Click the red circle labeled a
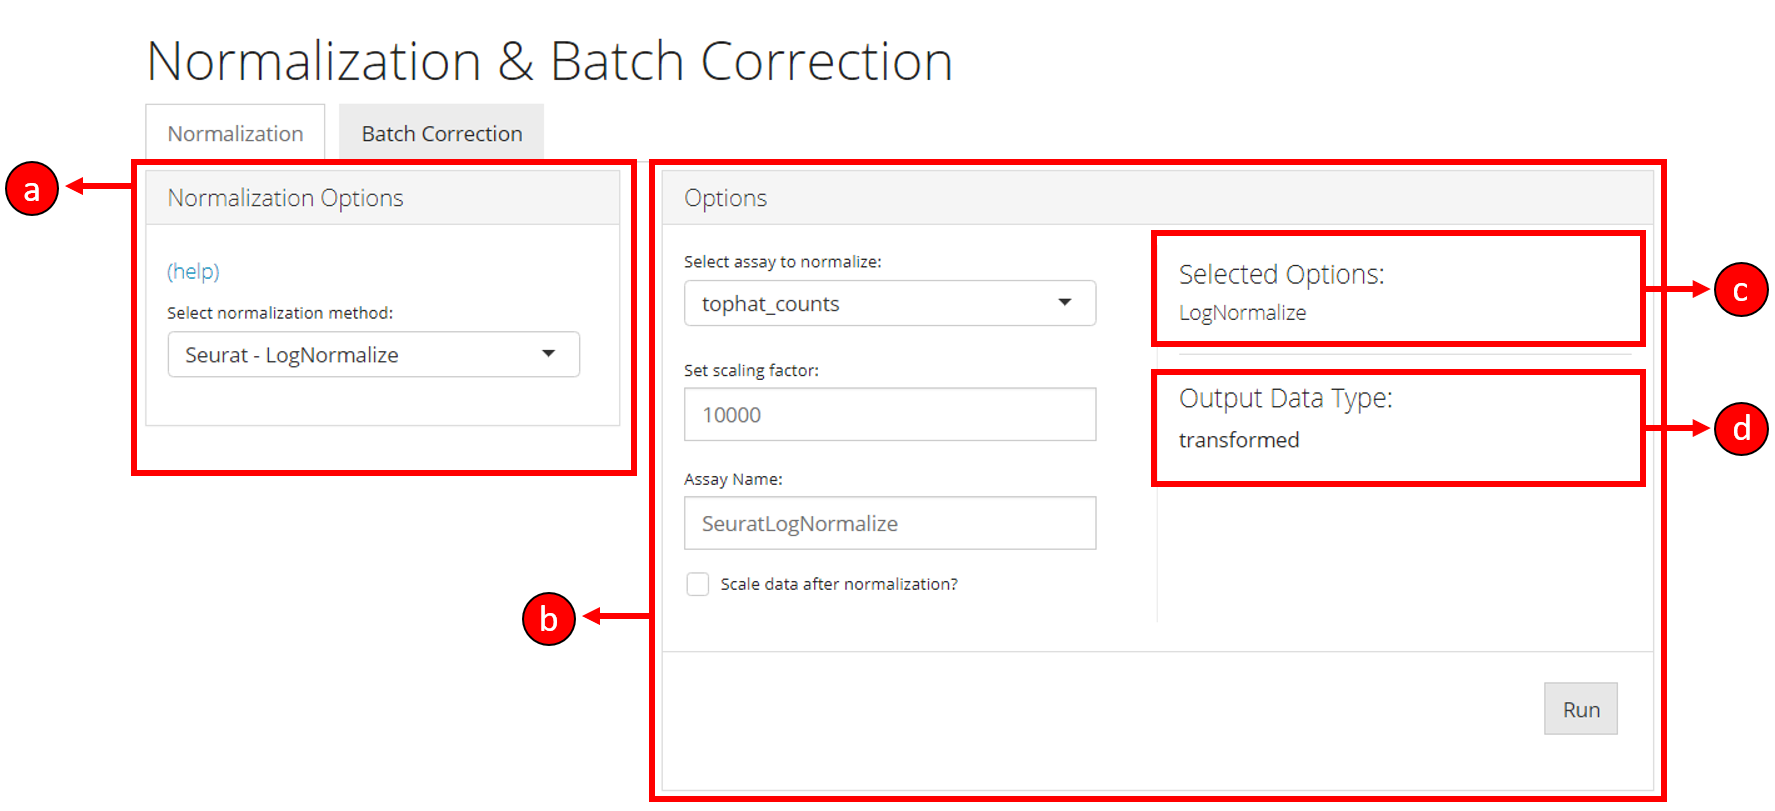1775x811 pixels. [x=32, y=188]
